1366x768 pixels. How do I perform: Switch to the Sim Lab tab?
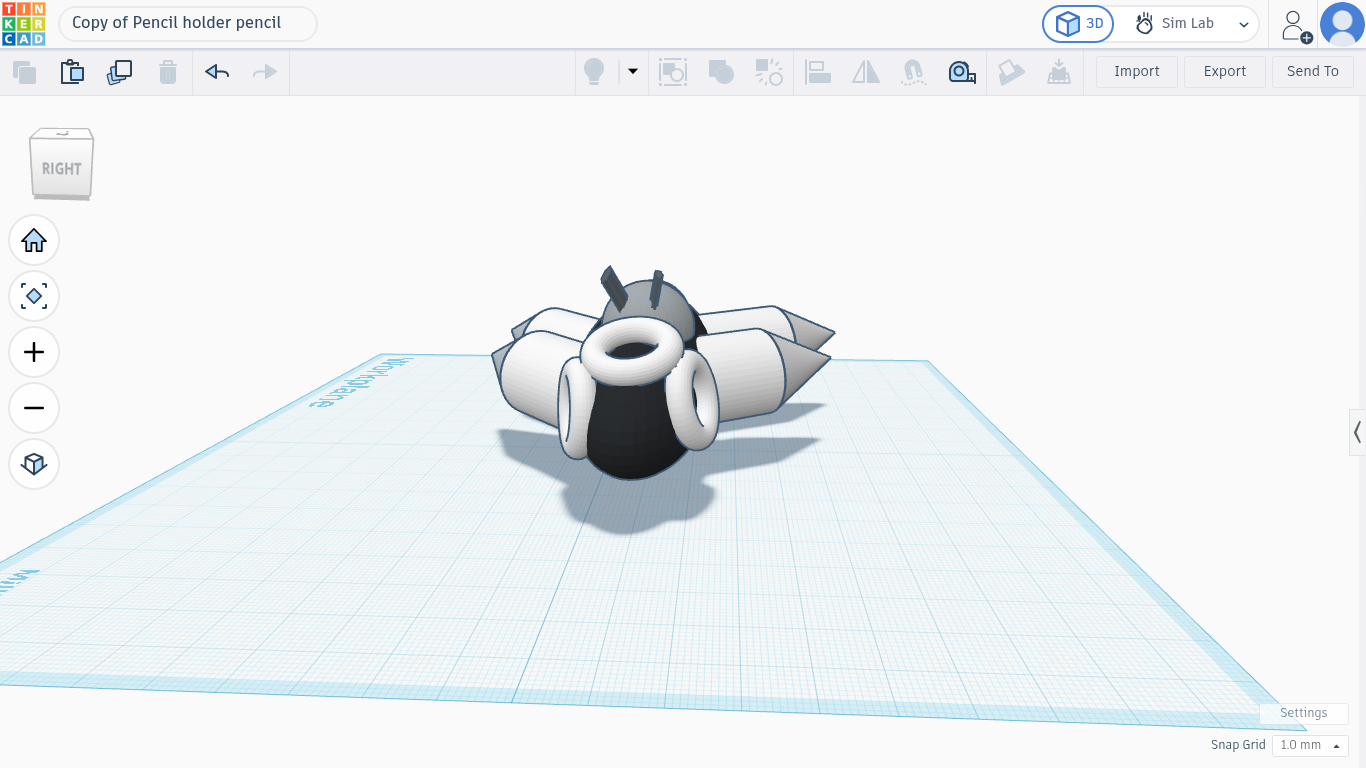point(1175,24)
